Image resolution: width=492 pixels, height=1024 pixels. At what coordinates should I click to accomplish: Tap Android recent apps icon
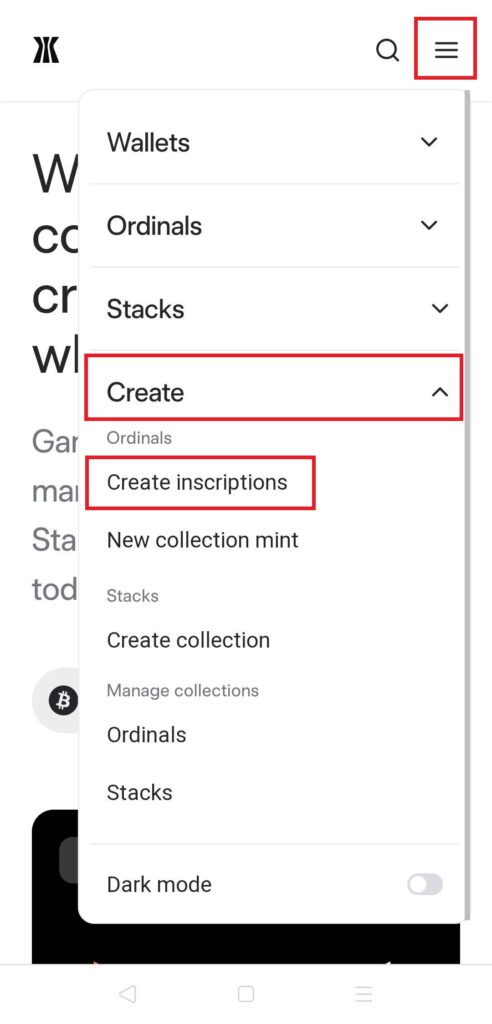pos(363,994)
